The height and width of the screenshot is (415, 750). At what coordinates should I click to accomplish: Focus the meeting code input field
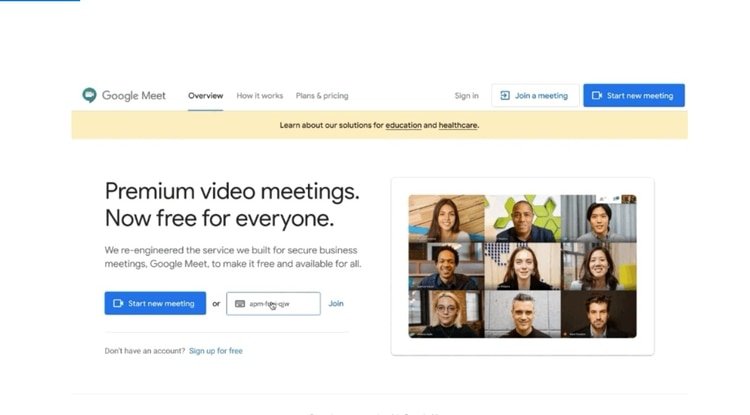[273, 304]
